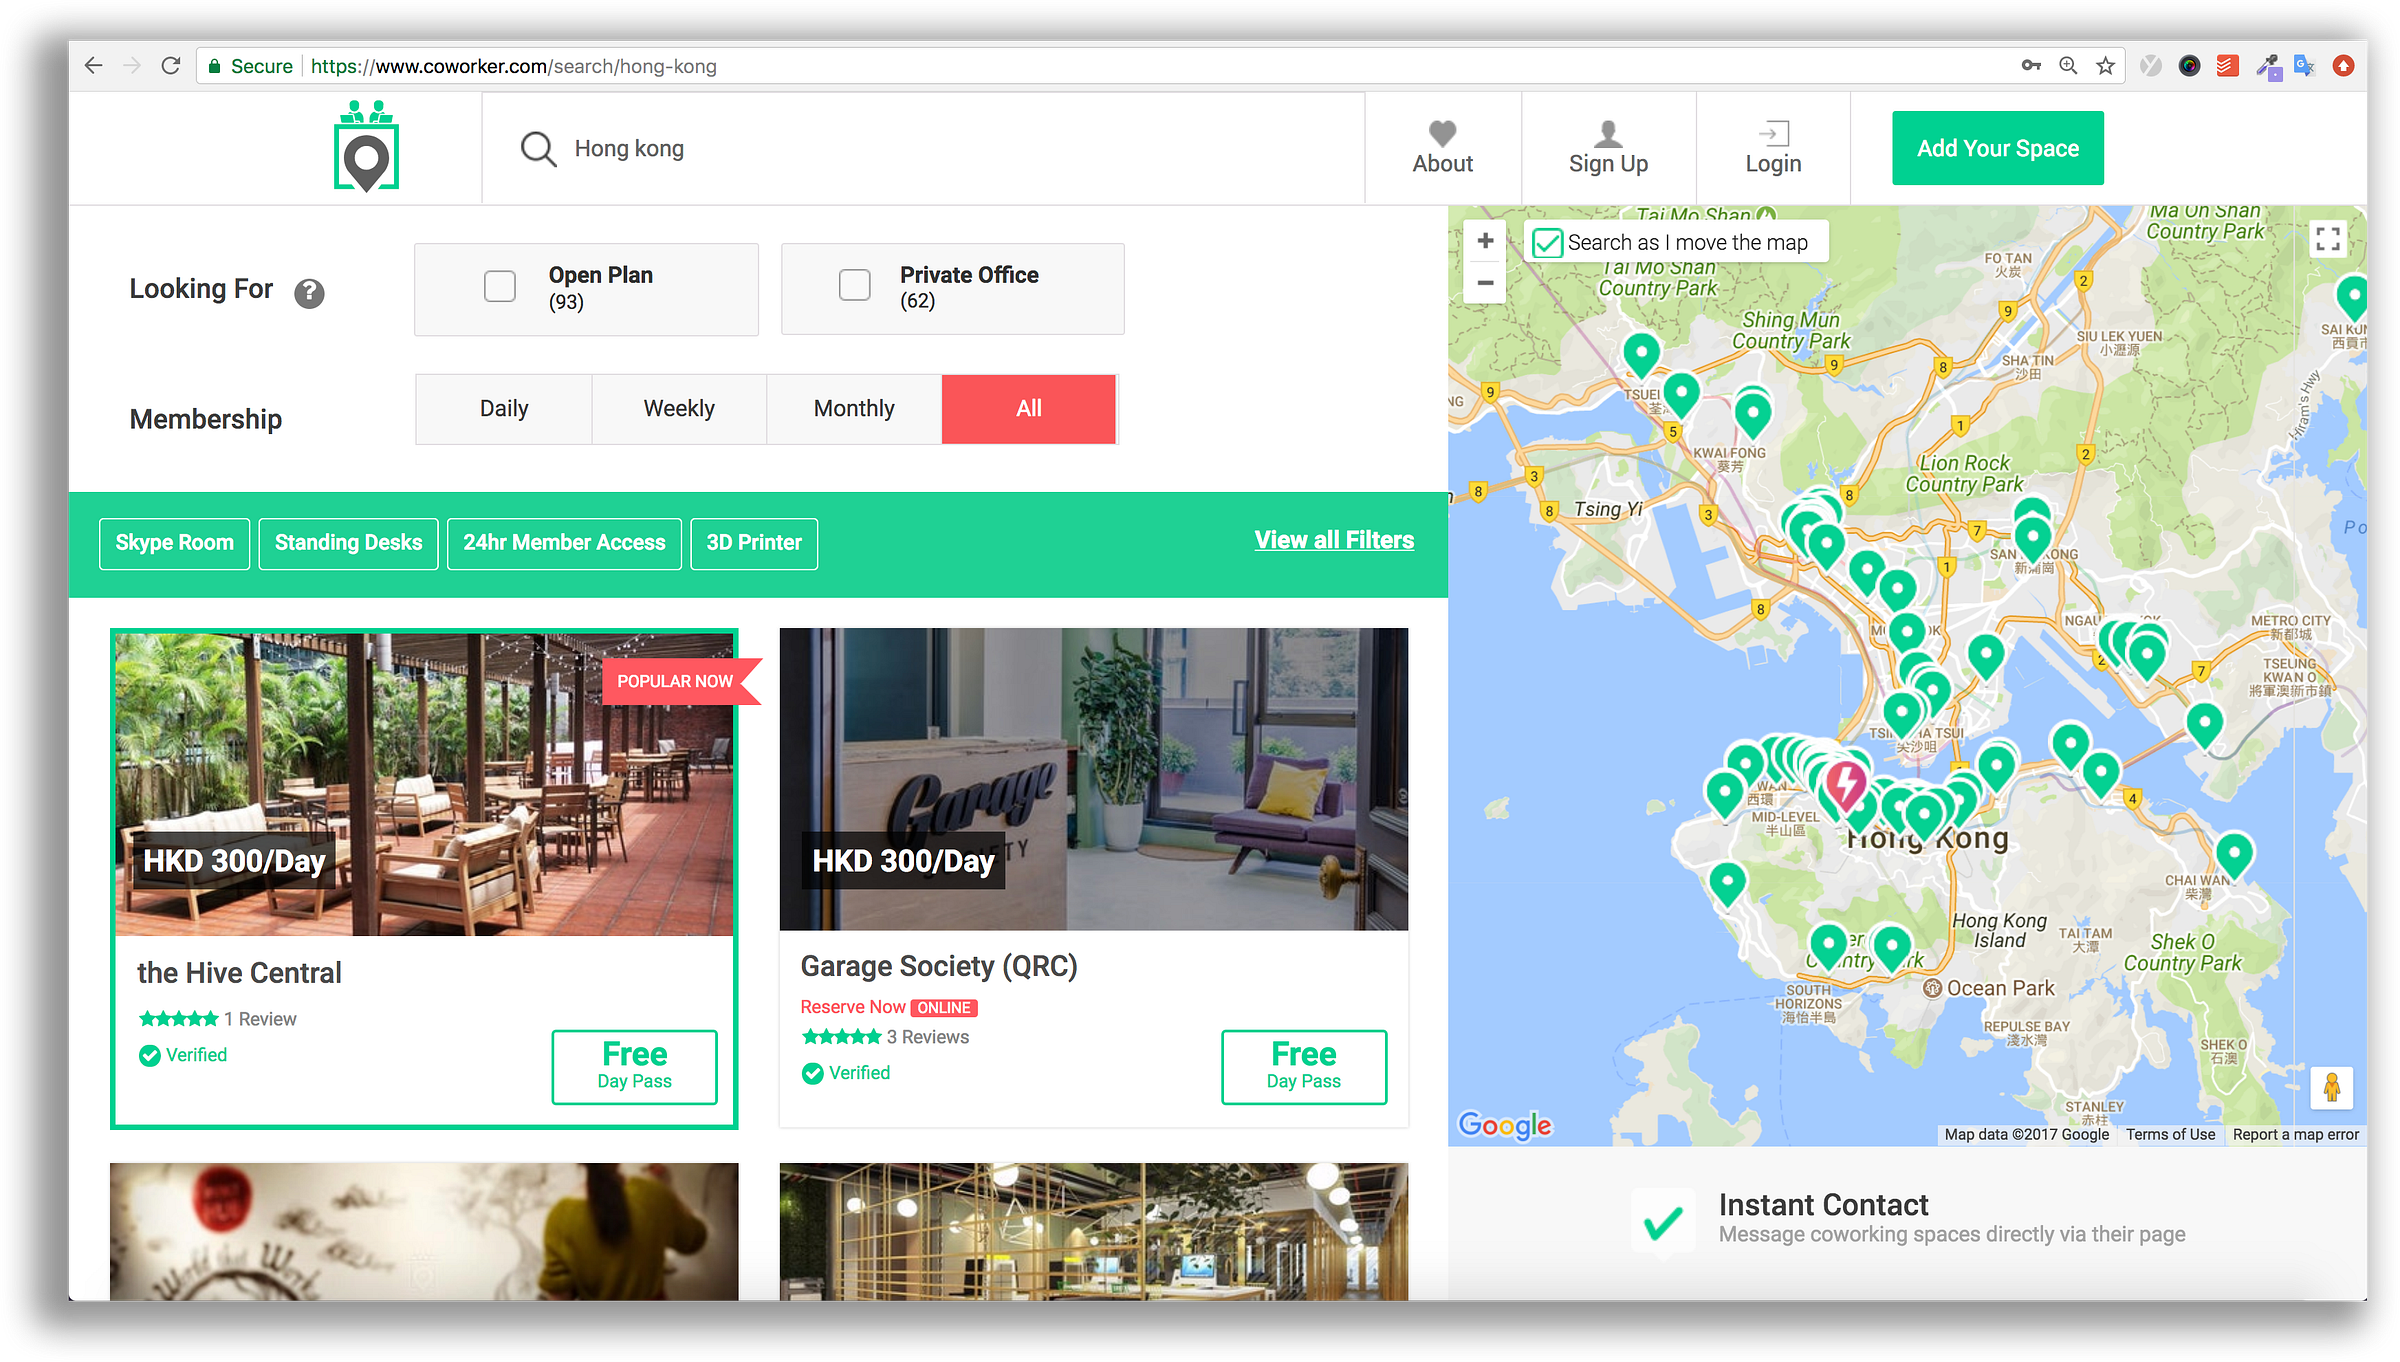Check the Private Office checkbox
This screenshot has width=2400, height=1362.
tap(854, 285)
